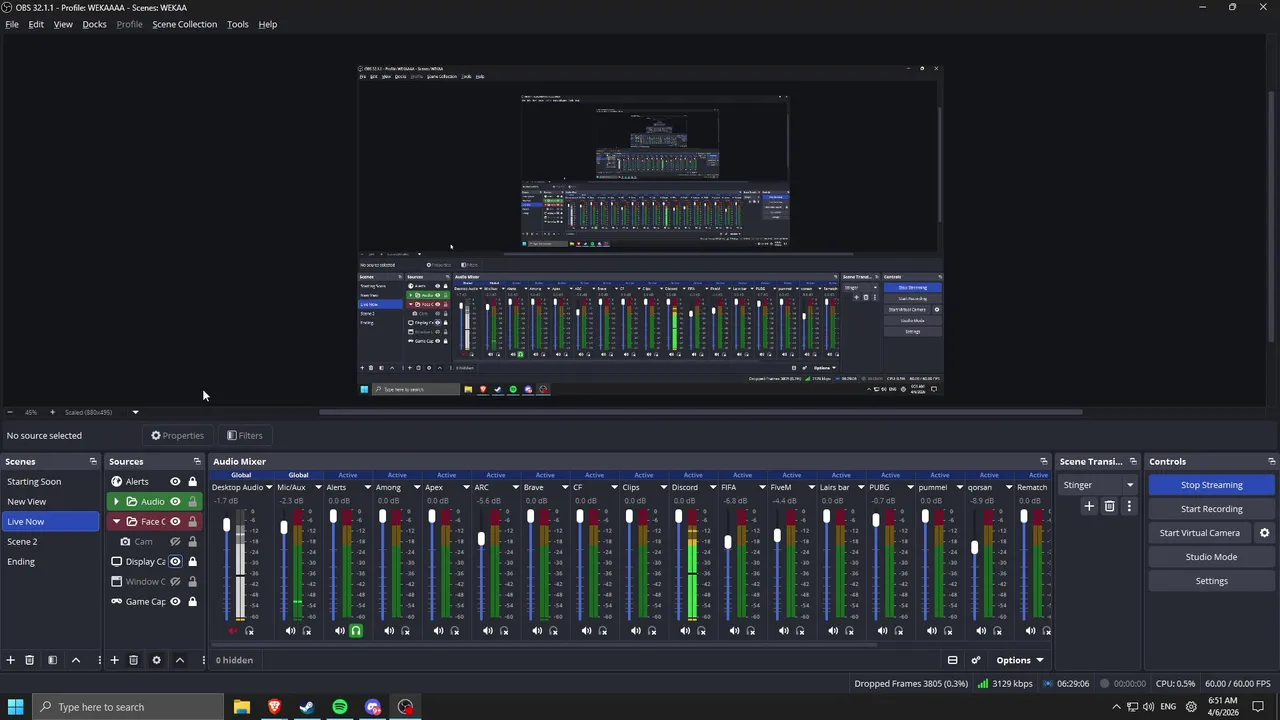Viewport: 1280px width, 720px height.
Task: Open scene filters icon in Scenes toolbar
Action: [52, 660]
